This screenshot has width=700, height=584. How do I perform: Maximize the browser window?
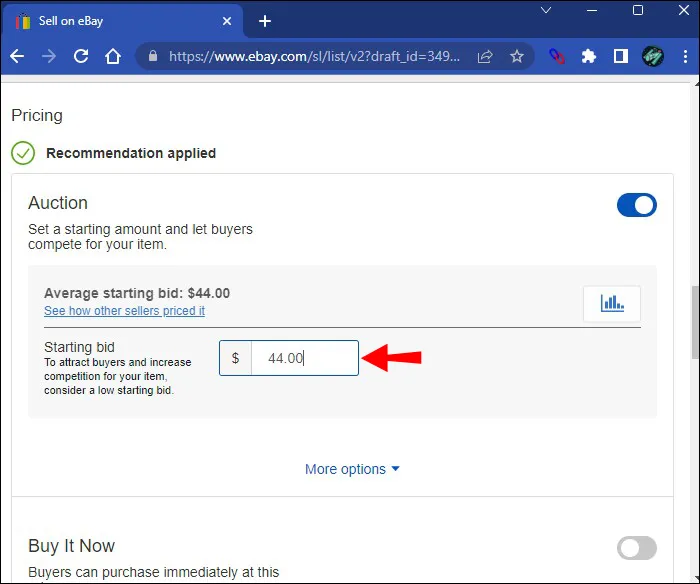638,10
